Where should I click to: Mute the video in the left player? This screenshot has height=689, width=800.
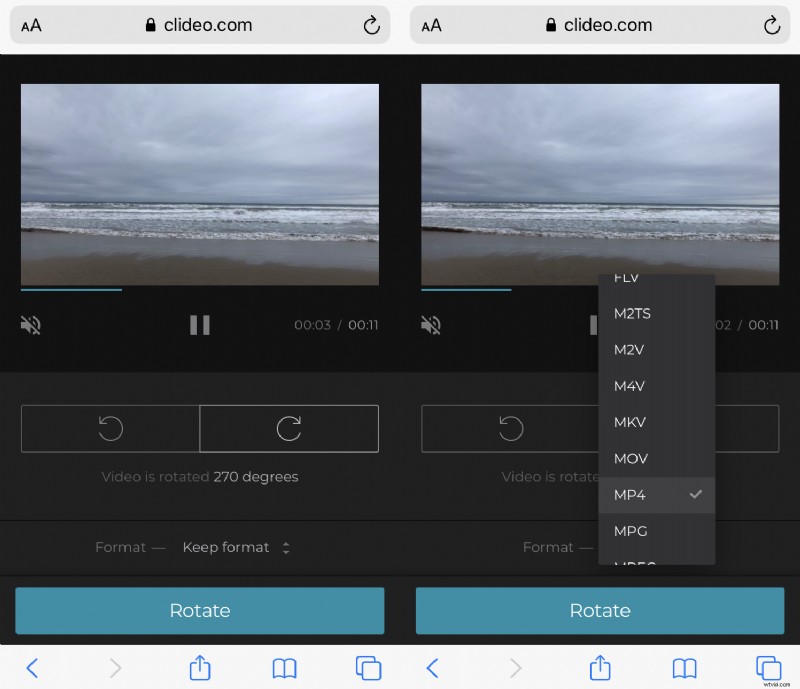pyautogui.click(x=30, y=325)
